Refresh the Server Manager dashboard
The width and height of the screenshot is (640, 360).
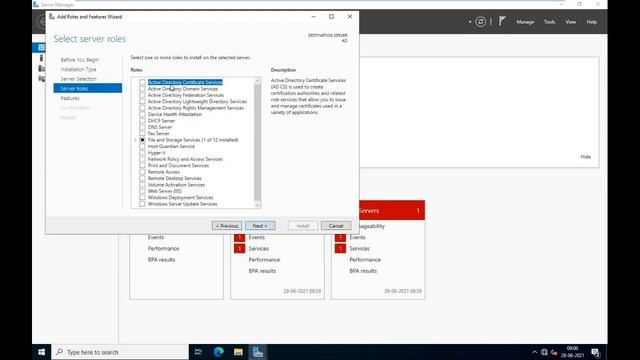[x=480, y=22]
